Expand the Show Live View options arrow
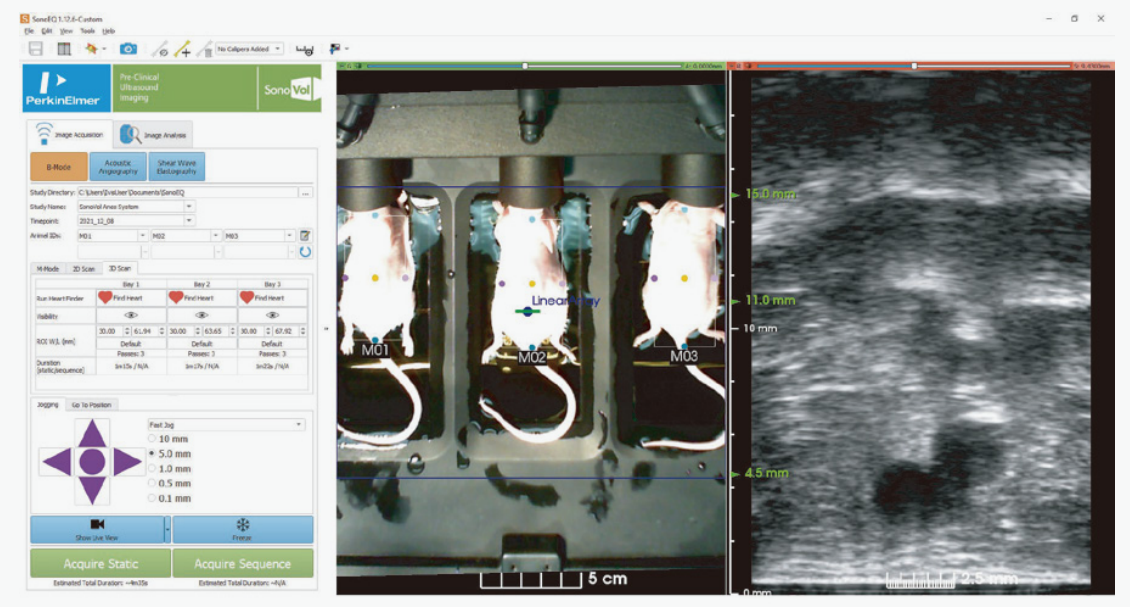The width and height of the screenshot is (1130, 607). click(x=167, y=530)
